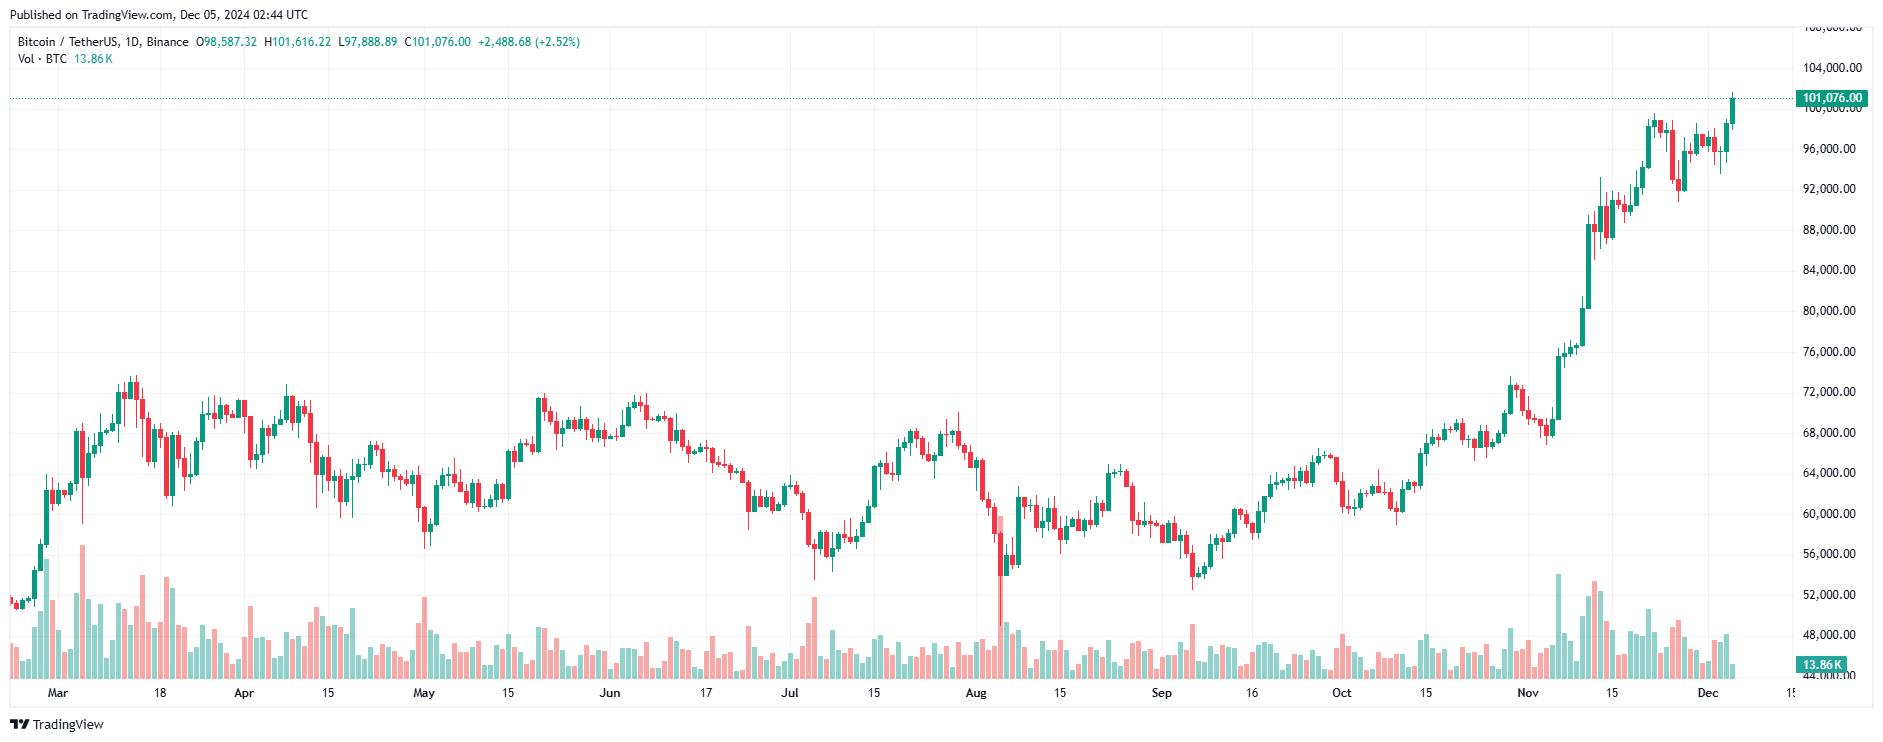The image size is (1883, 742).
Task: Click the Dec label on time axis
Action: click(1708, 693)
